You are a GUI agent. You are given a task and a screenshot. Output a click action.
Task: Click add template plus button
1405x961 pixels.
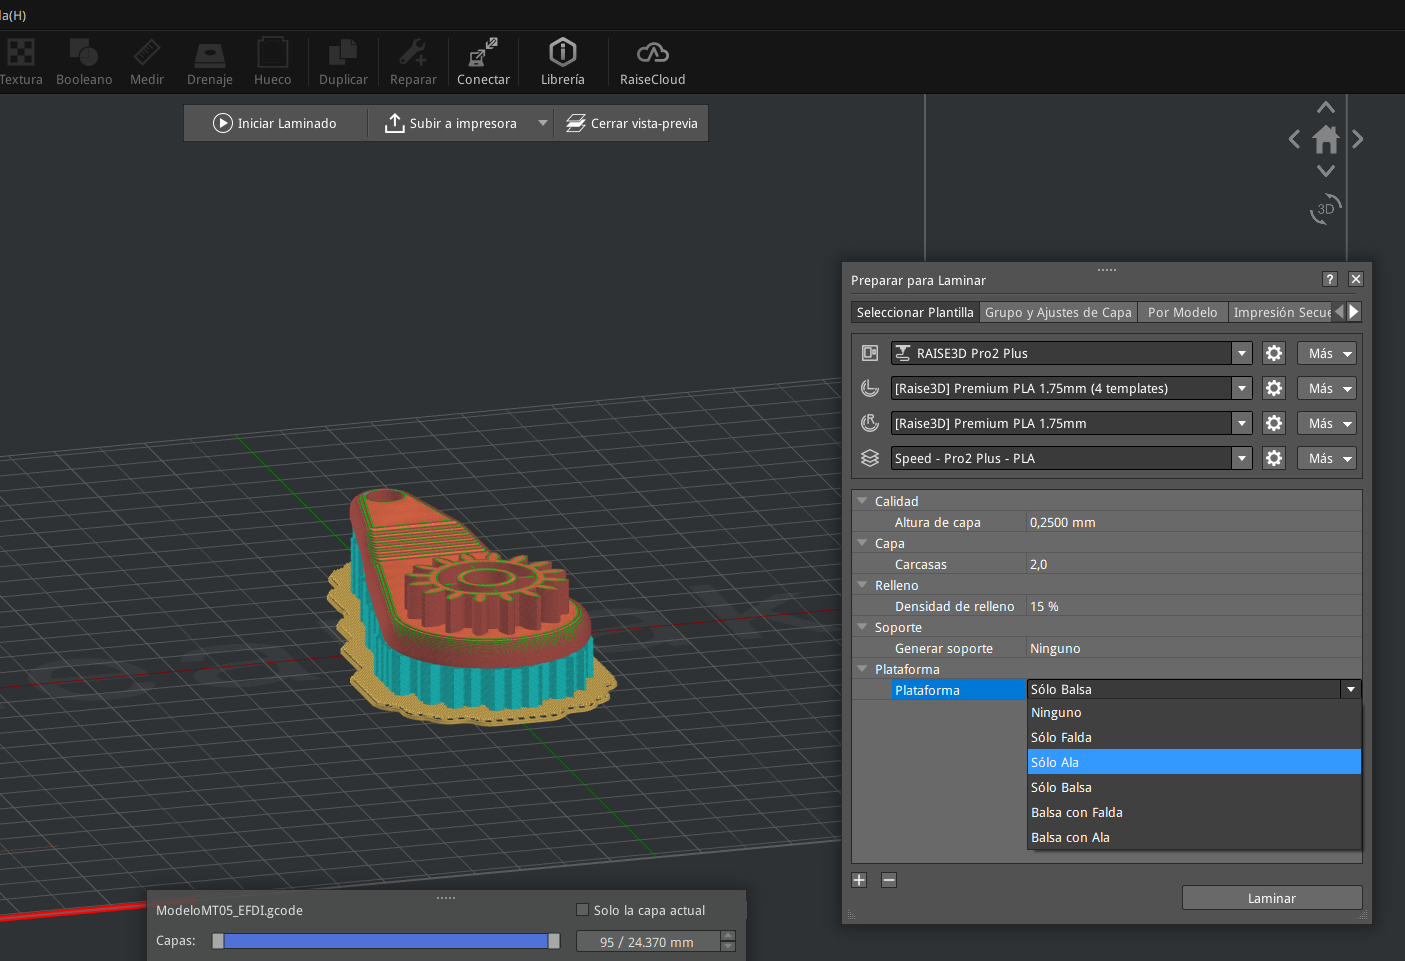[x=859, y=880]
